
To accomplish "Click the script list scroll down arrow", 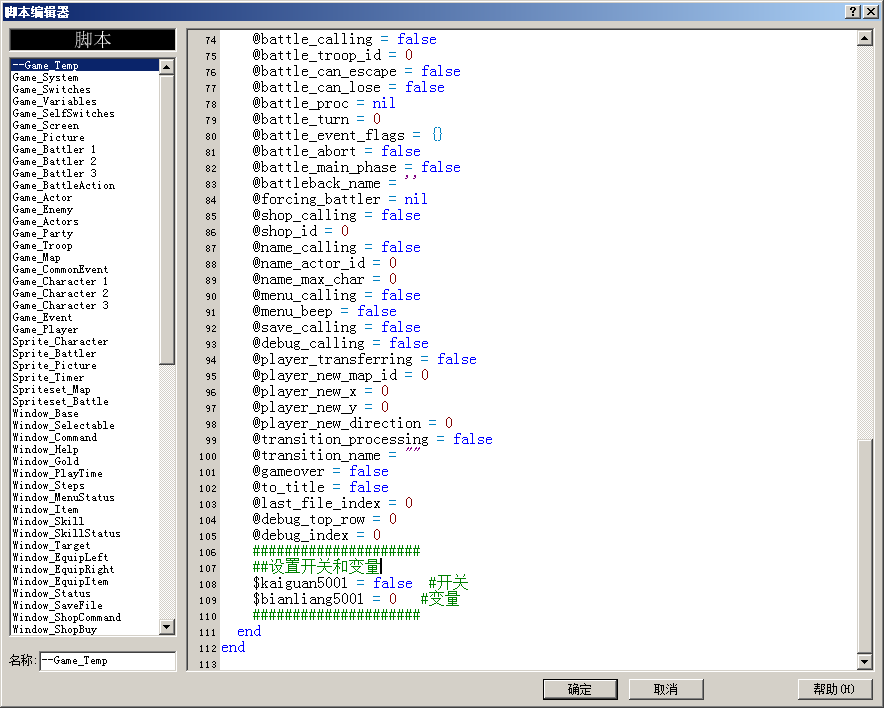I will click(x=166, y=626).
